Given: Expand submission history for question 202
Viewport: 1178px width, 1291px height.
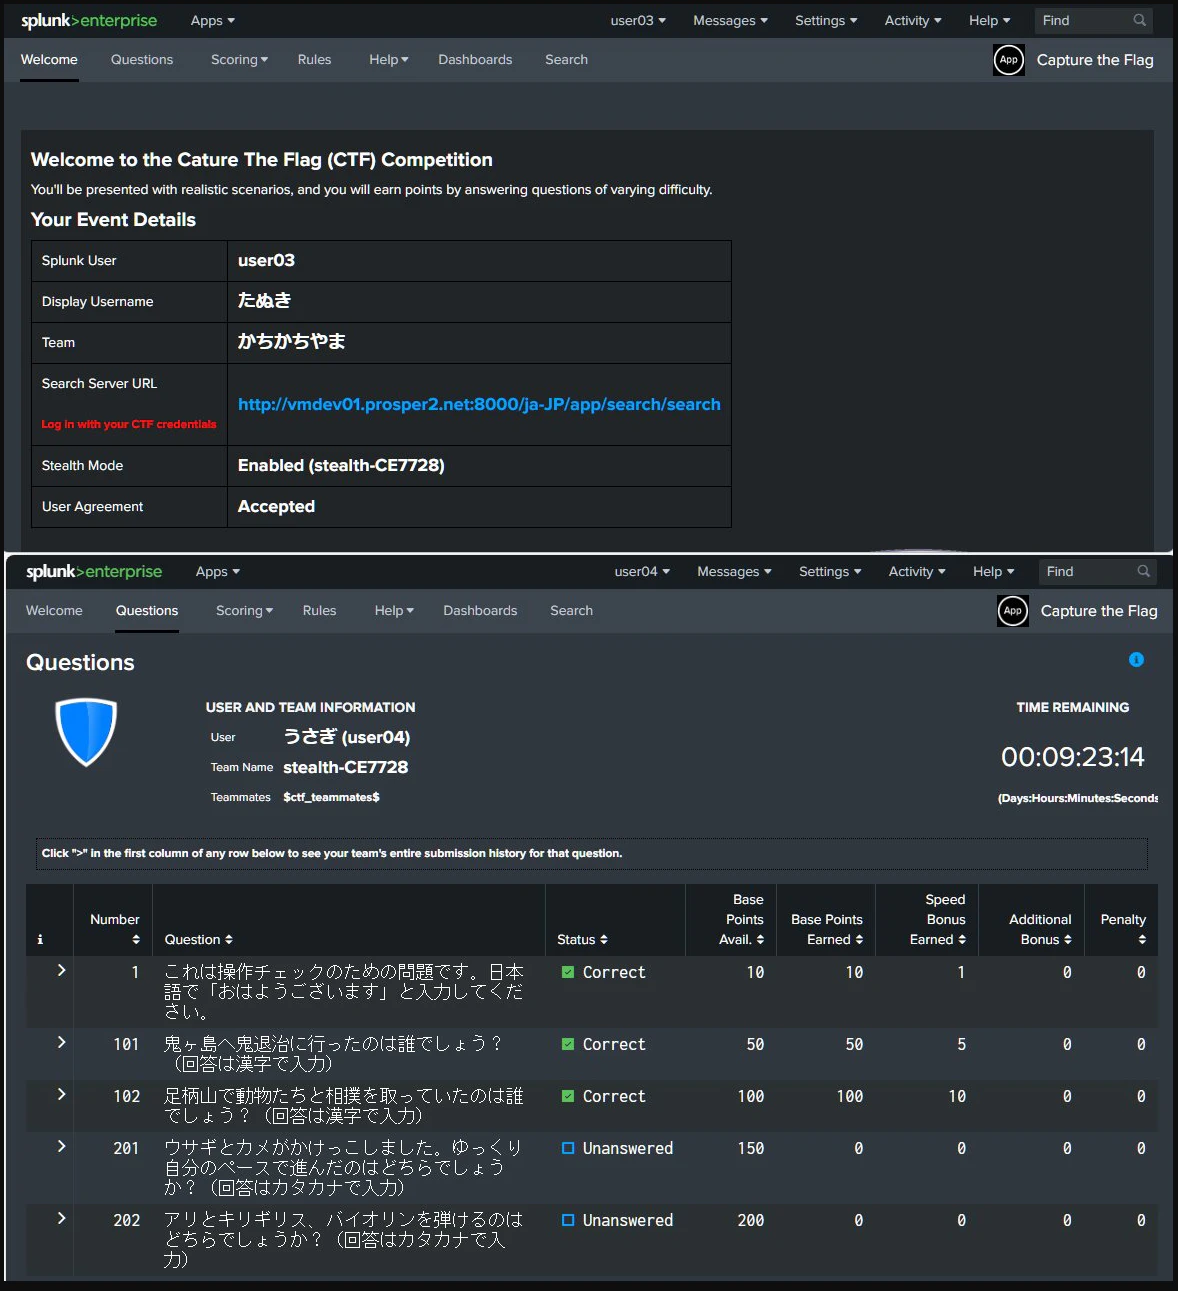Looking at the screenshot, I should (61, 1218).
